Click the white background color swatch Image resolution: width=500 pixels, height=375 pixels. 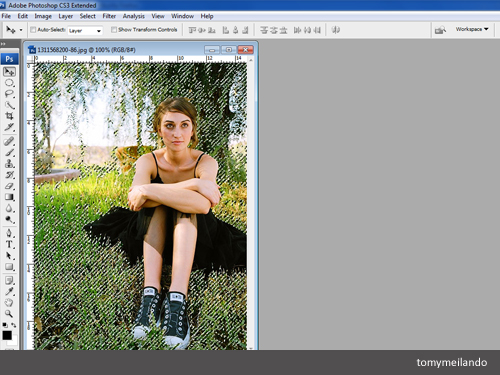[13, 342]
